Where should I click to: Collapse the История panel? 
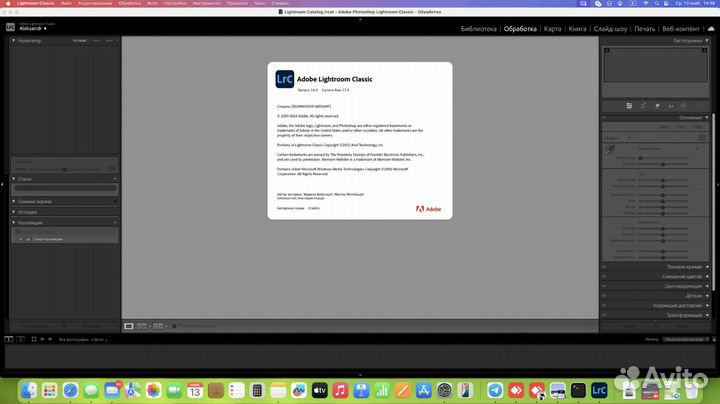point(13,212)
